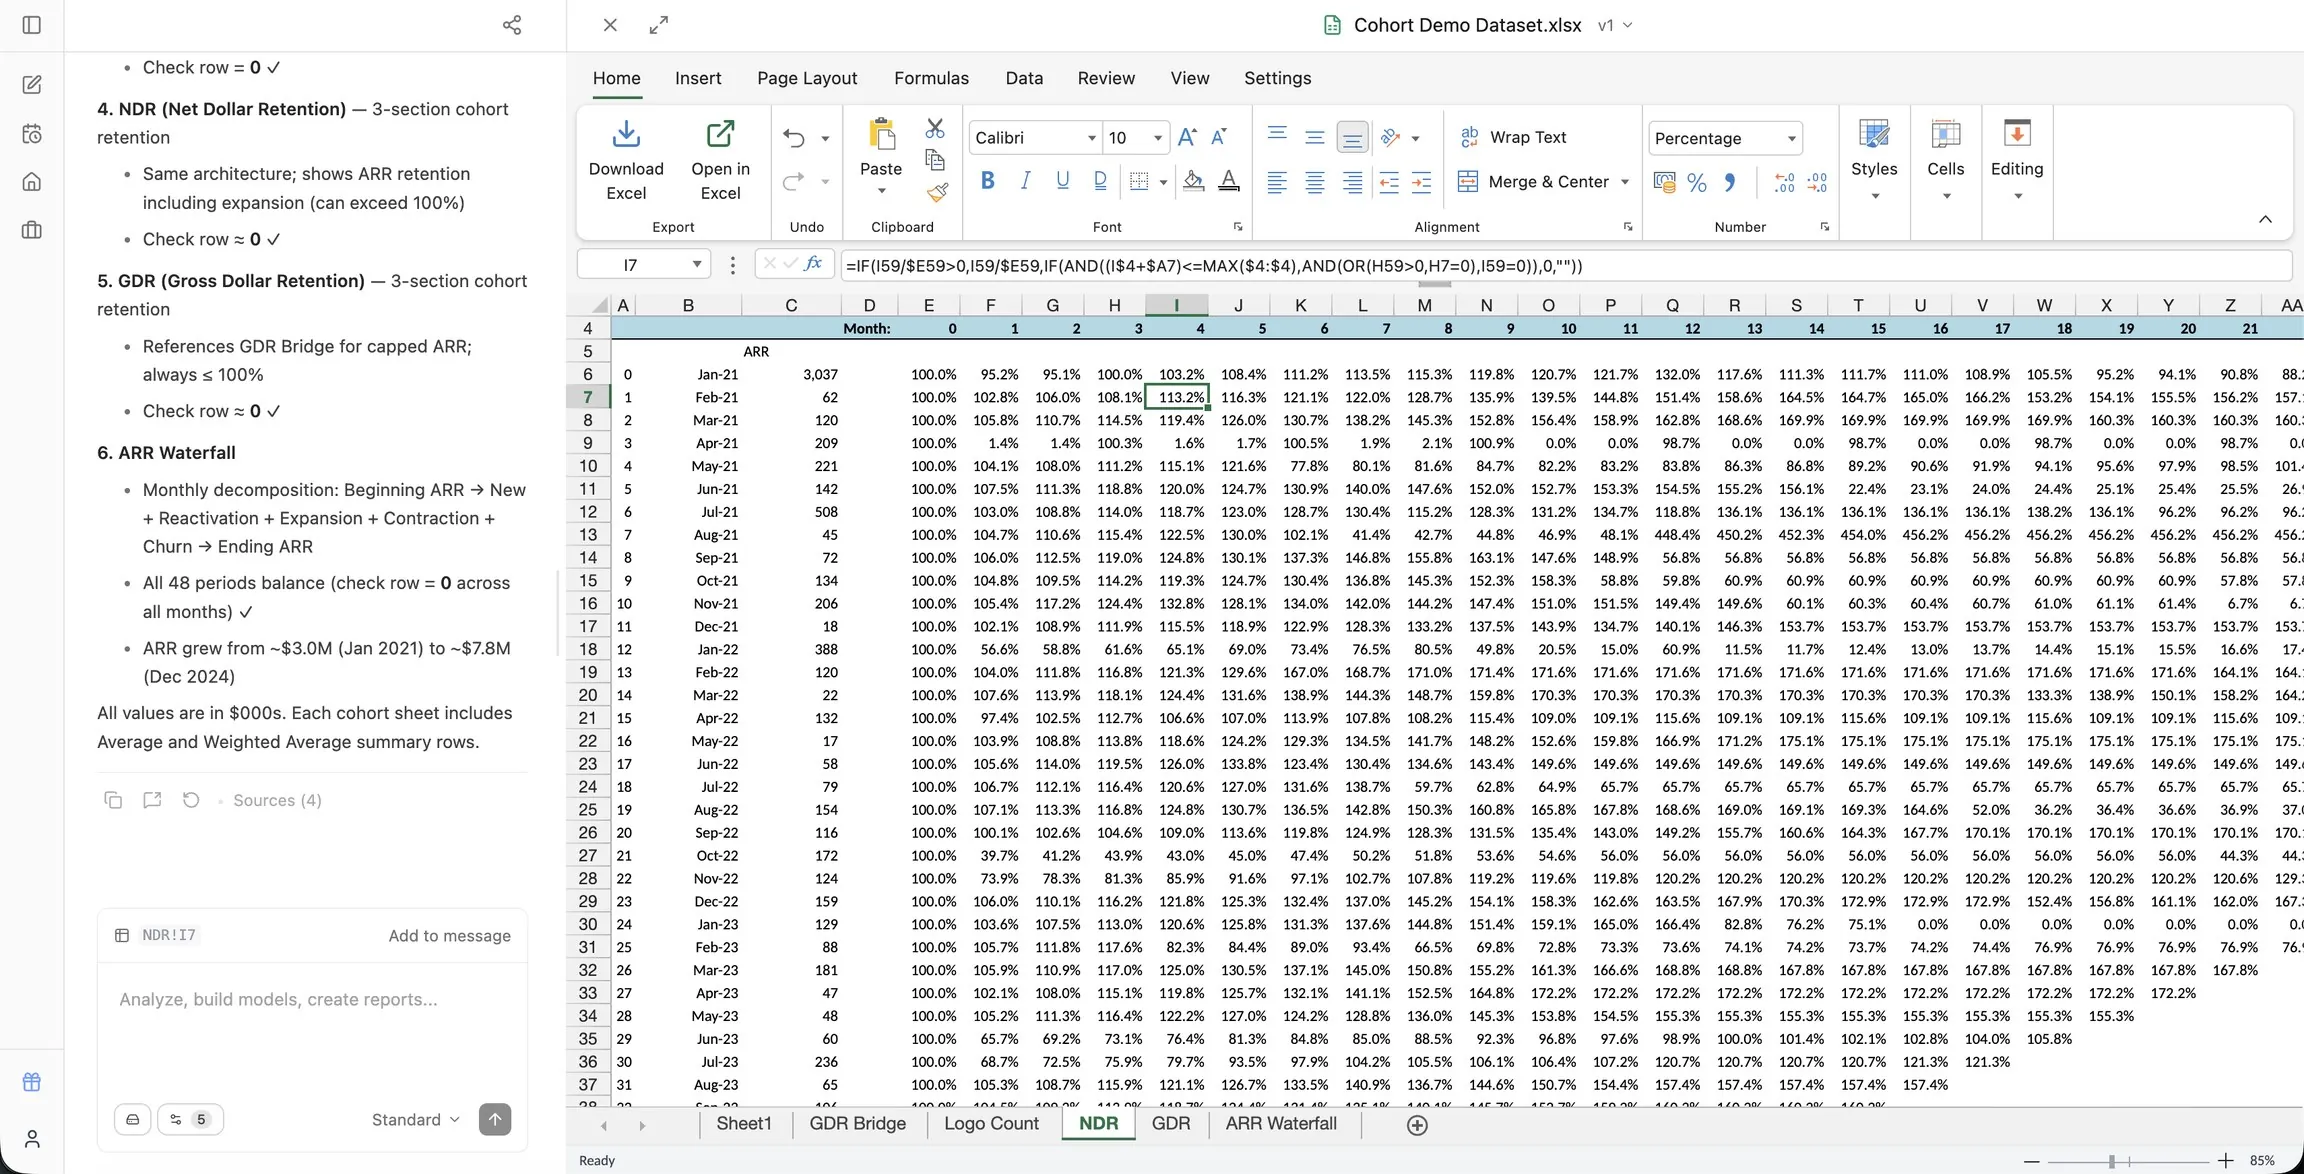Open the font size 10 dropdown
2304x1174 pixels.
[1158, 138]
